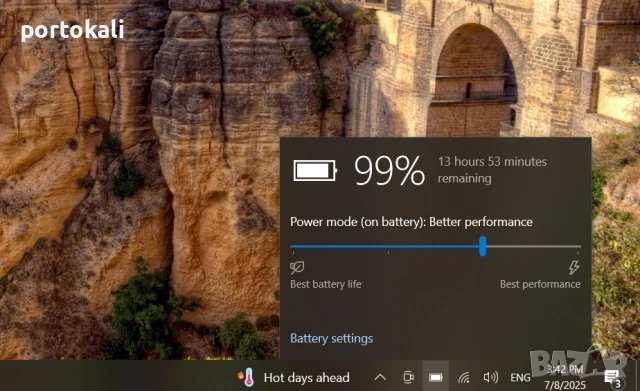Click the 99% battery percentage text
Viewport: 640px width, 391px height.
(389, 170)
